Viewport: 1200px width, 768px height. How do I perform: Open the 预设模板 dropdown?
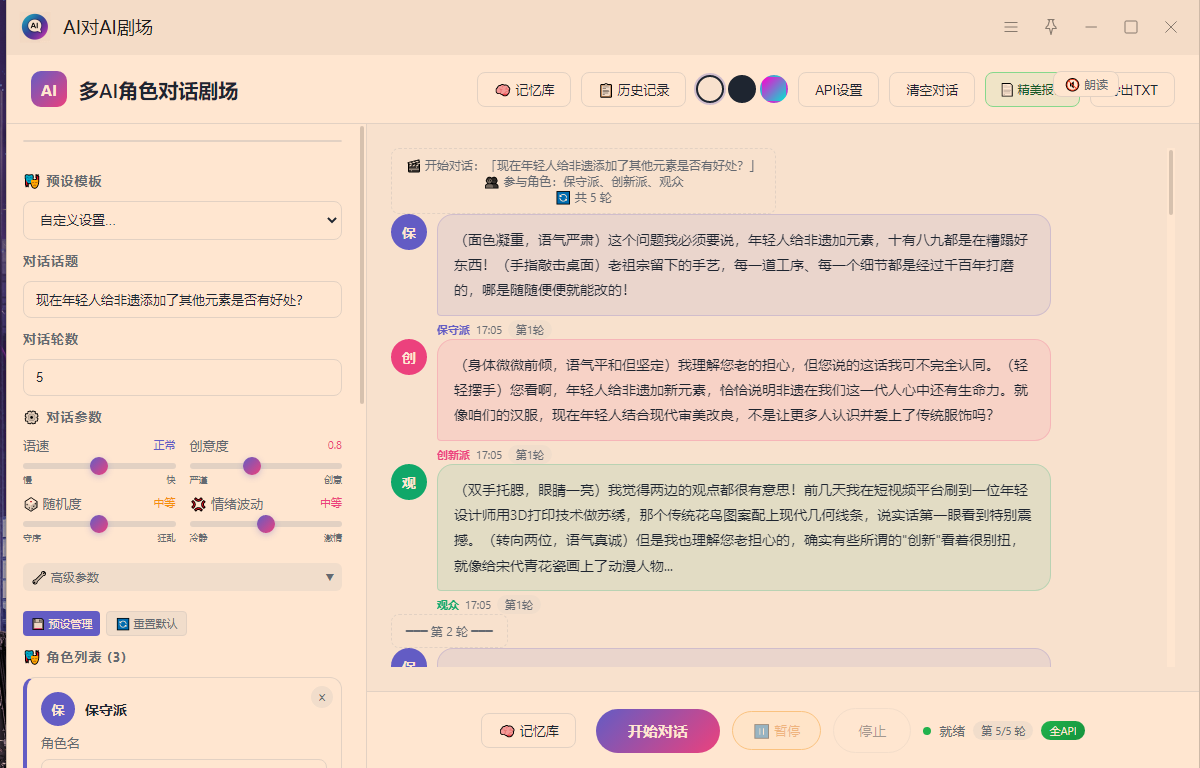(182, 220)
